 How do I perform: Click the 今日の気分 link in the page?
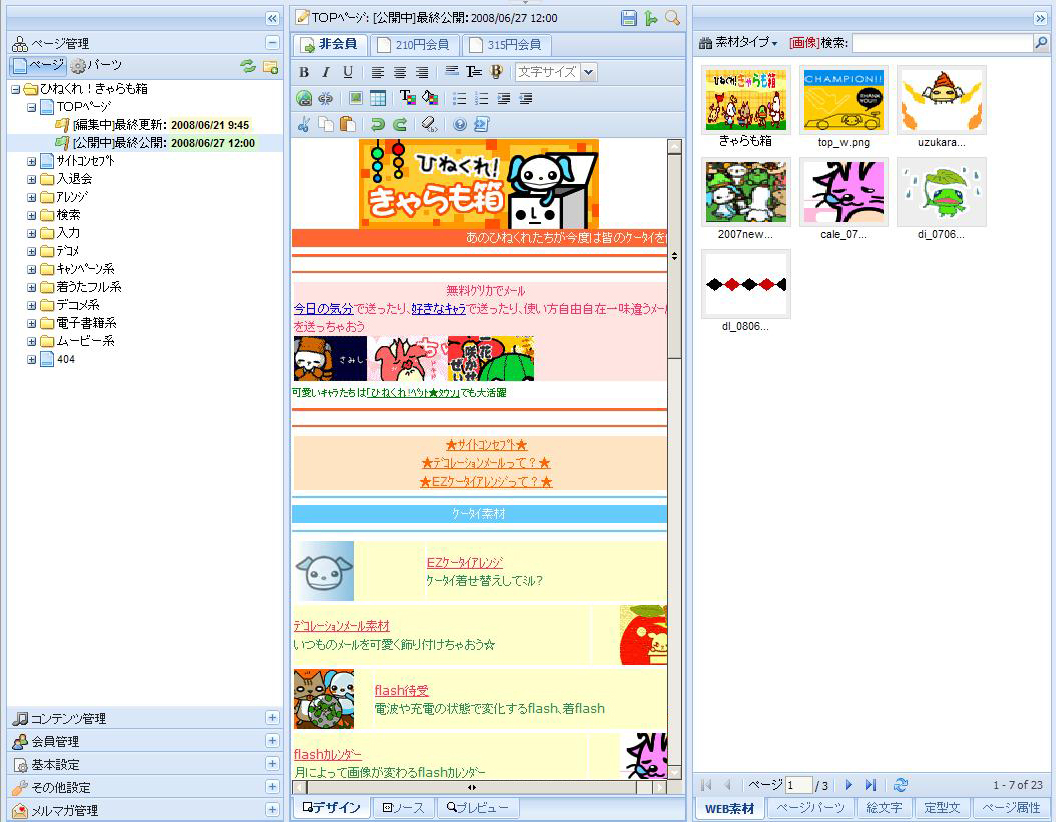click(323, 308)
